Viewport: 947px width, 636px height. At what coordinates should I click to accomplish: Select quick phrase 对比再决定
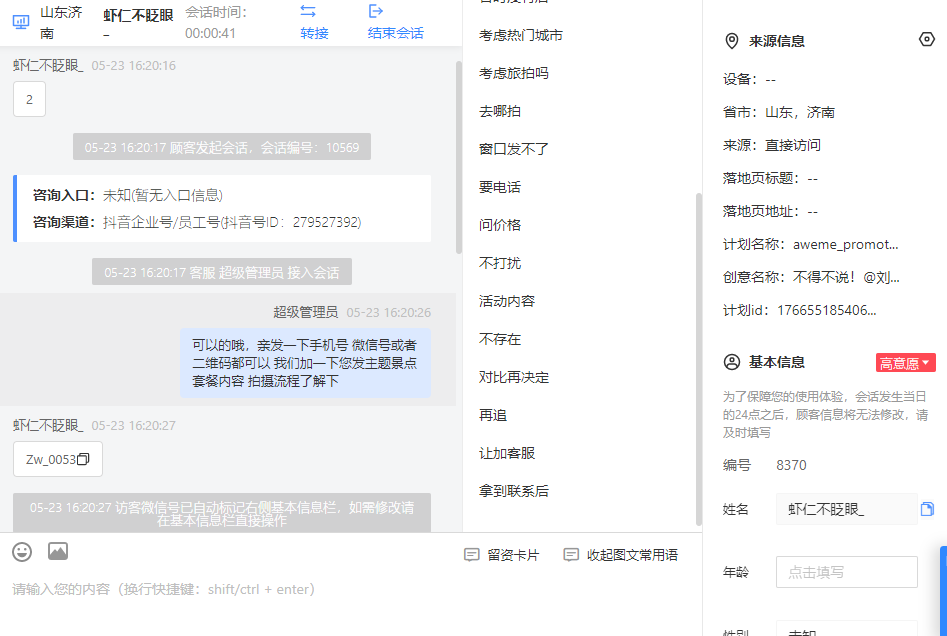[514, 377]
